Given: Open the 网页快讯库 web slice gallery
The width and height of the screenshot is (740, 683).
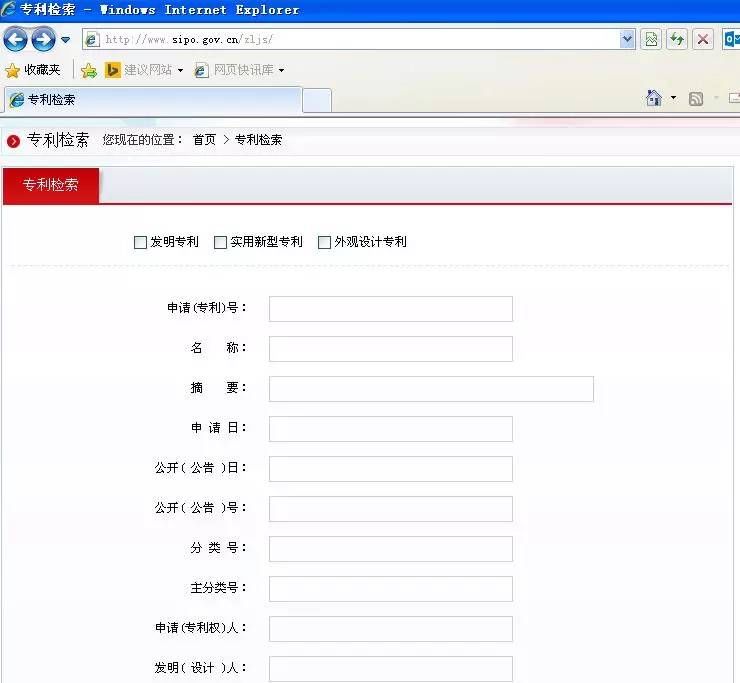Looking at the screenshot, I should pyautogui.click(x=234, y=70).
